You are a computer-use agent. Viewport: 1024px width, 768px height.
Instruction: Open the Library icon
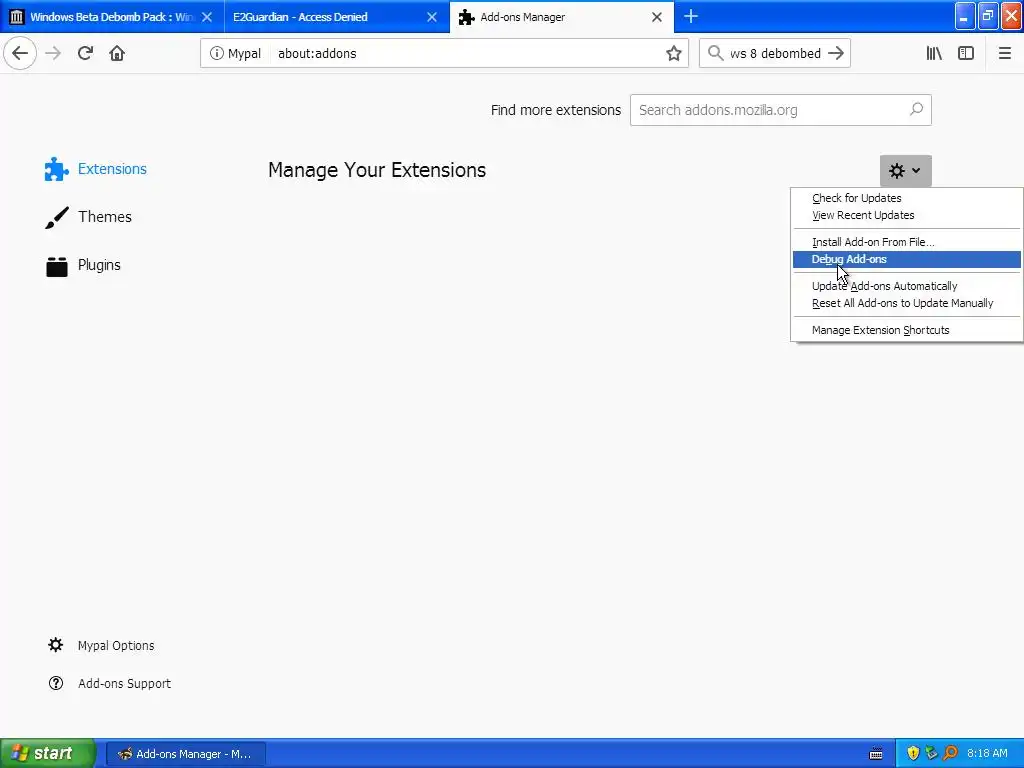point(934,53)
